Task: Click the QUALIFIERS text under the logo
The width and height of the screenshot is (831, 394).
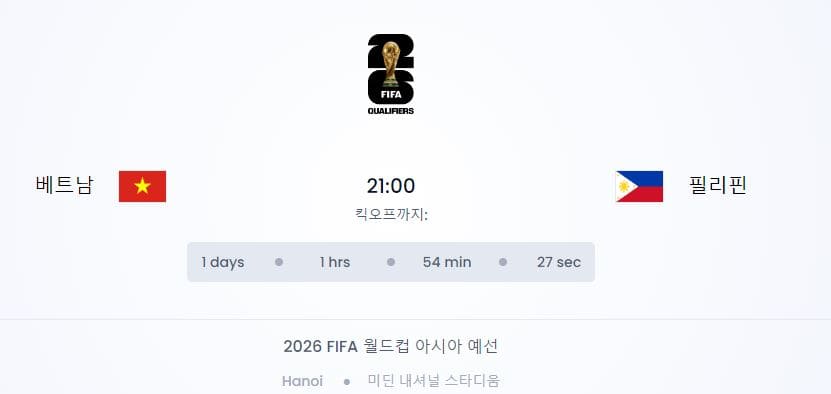Action: 391,111
